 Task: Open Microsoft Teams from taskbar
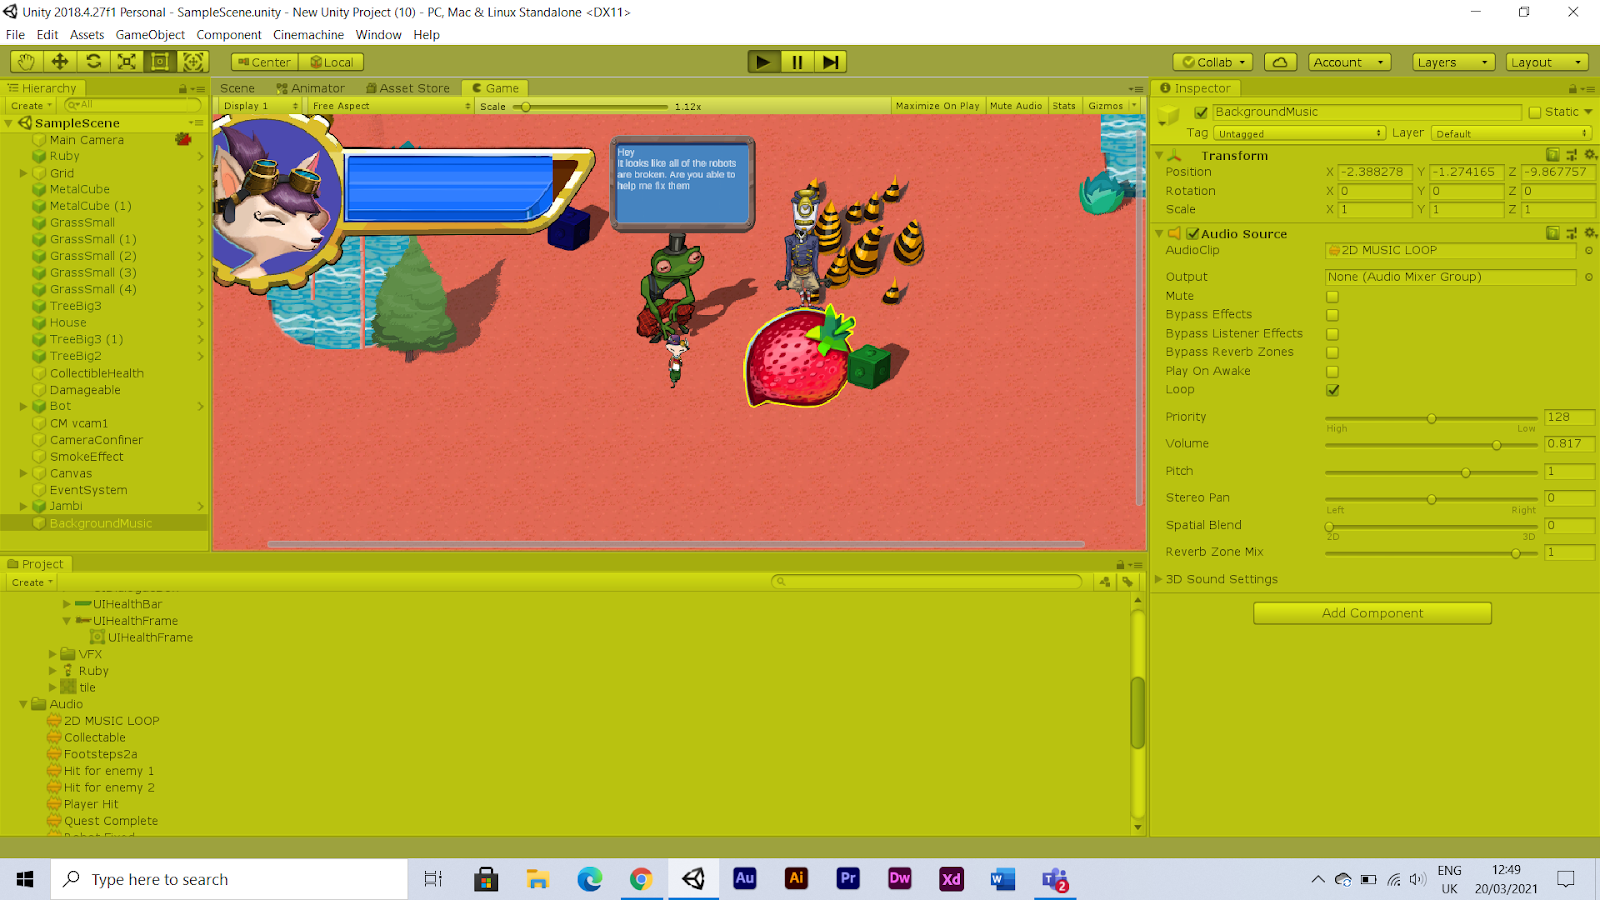1054,879
